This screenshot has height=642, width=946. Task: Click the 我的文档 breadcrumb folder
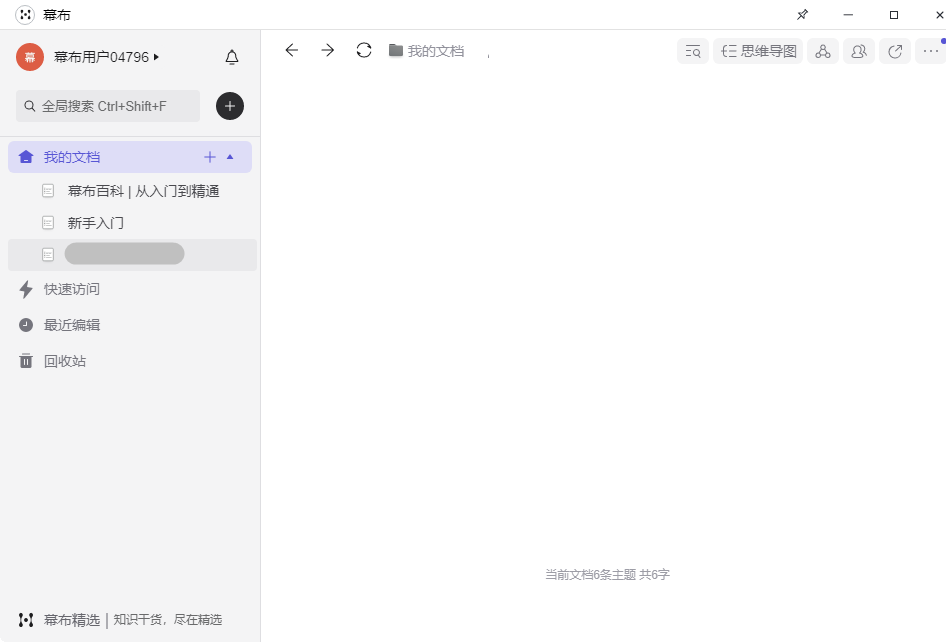pos(427,51)
